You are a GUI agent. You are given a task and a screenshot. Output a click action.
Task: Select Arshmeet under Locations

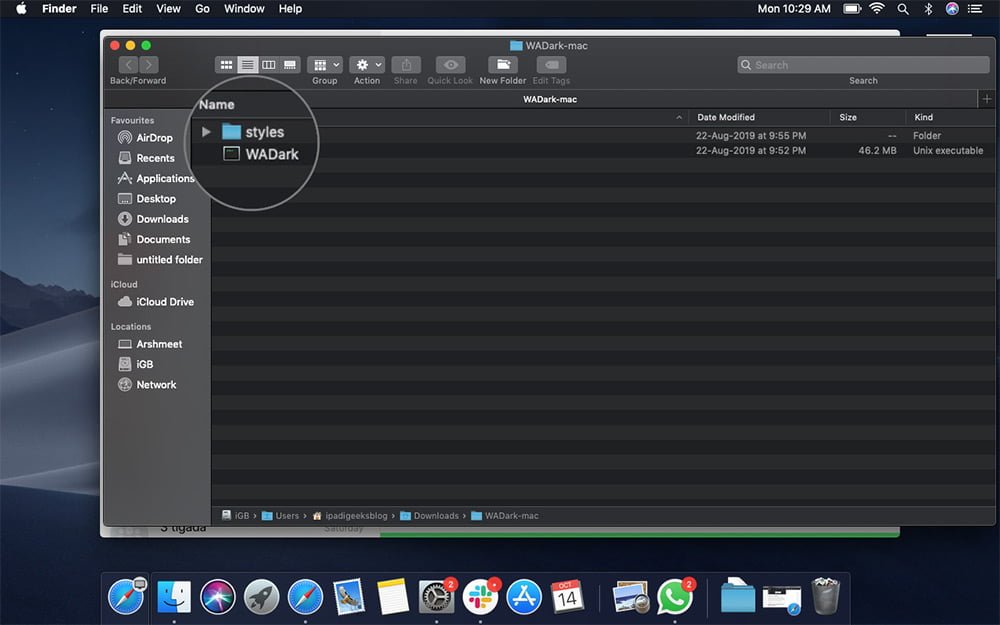150,344
